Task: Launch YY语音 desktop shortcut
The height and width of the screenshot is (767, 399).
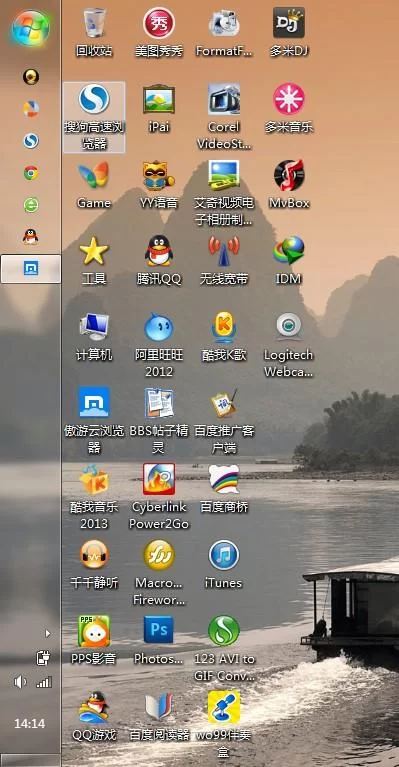Action: click(158, 185)
